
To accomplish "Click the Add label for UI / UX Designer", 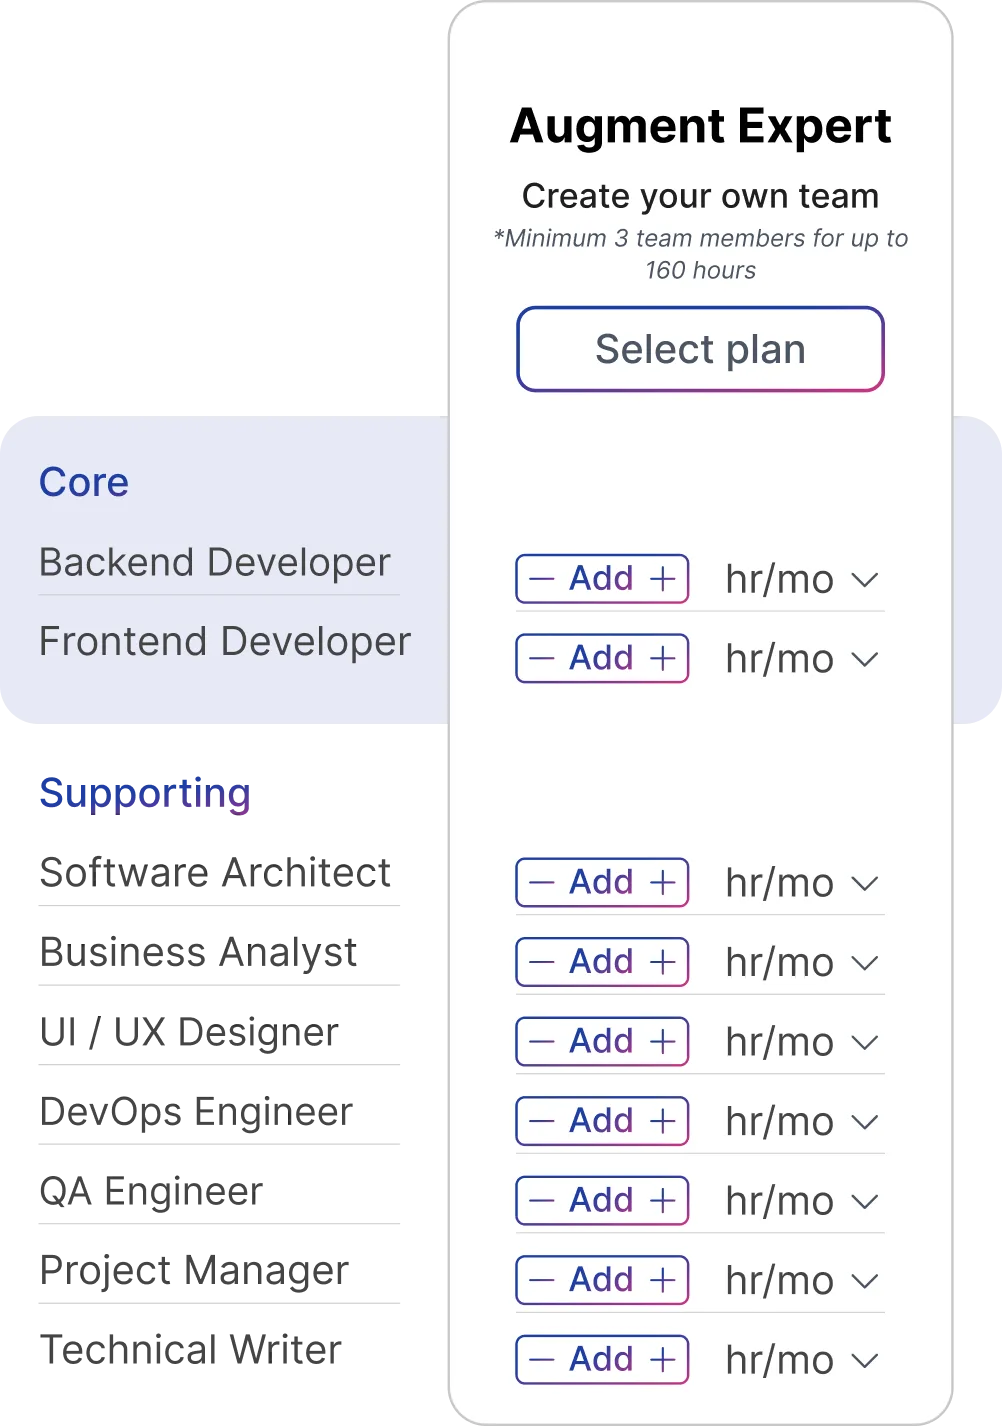I will [x=601, y=1041].
